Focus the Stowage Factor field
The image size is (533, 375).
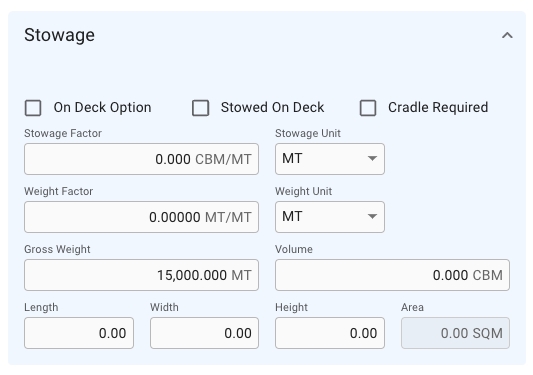click(141, 159)
